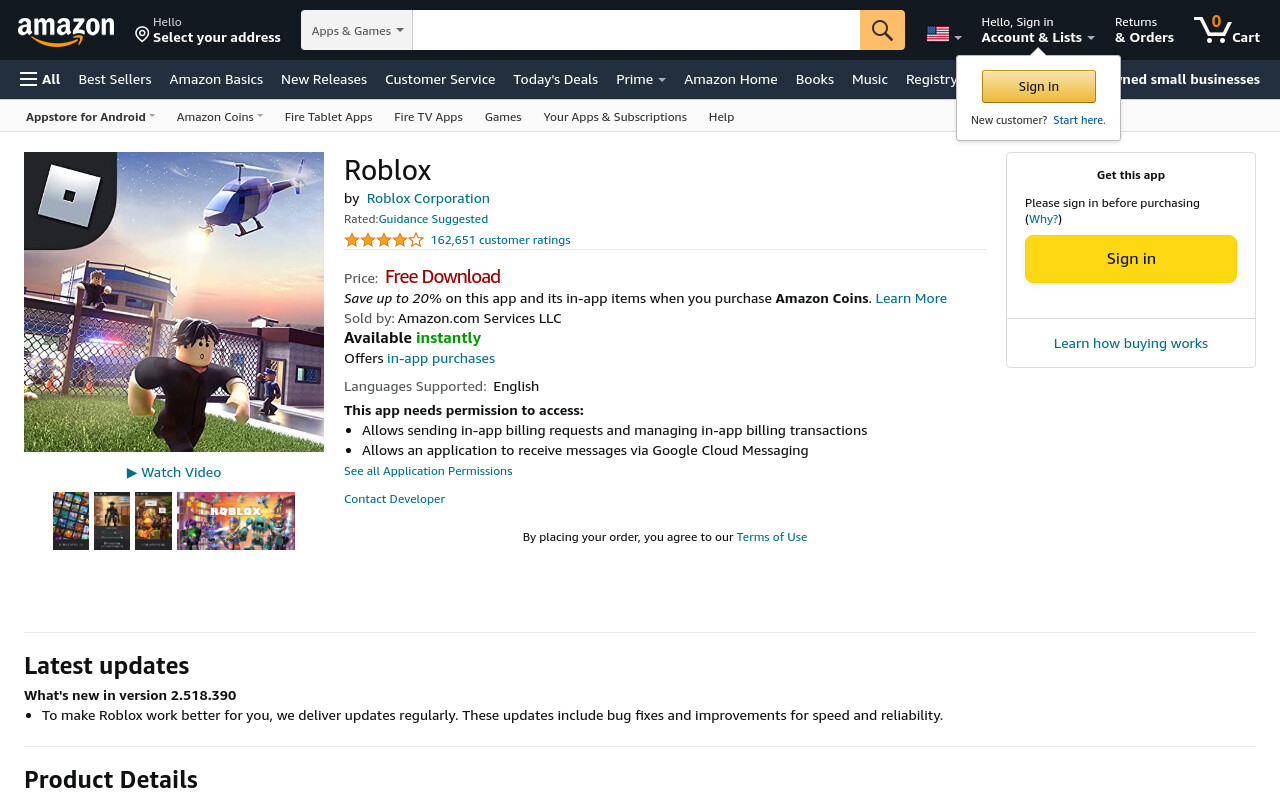Open the Amazon Coins dropdown menu
The image size is (1280, 800).
point(219,117)
